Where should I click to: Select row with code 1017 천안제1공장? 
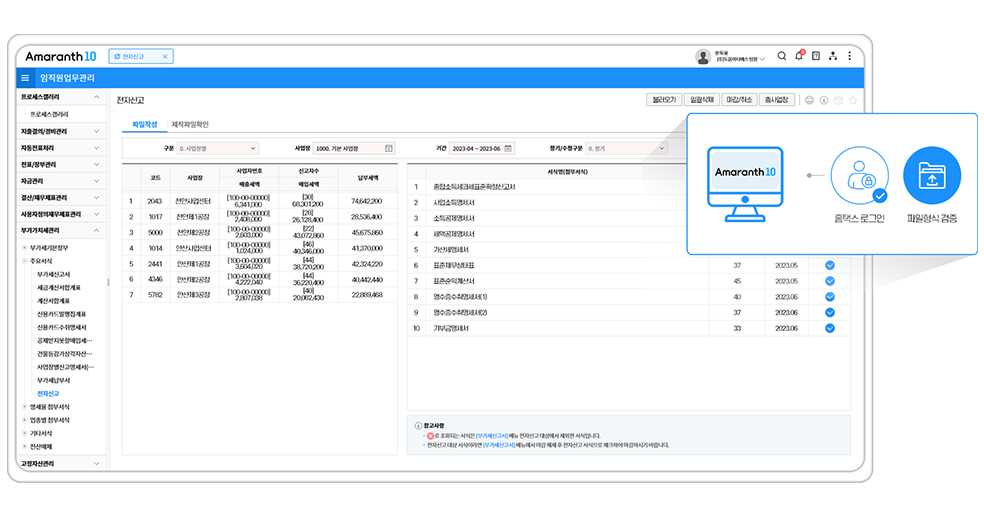260,216
